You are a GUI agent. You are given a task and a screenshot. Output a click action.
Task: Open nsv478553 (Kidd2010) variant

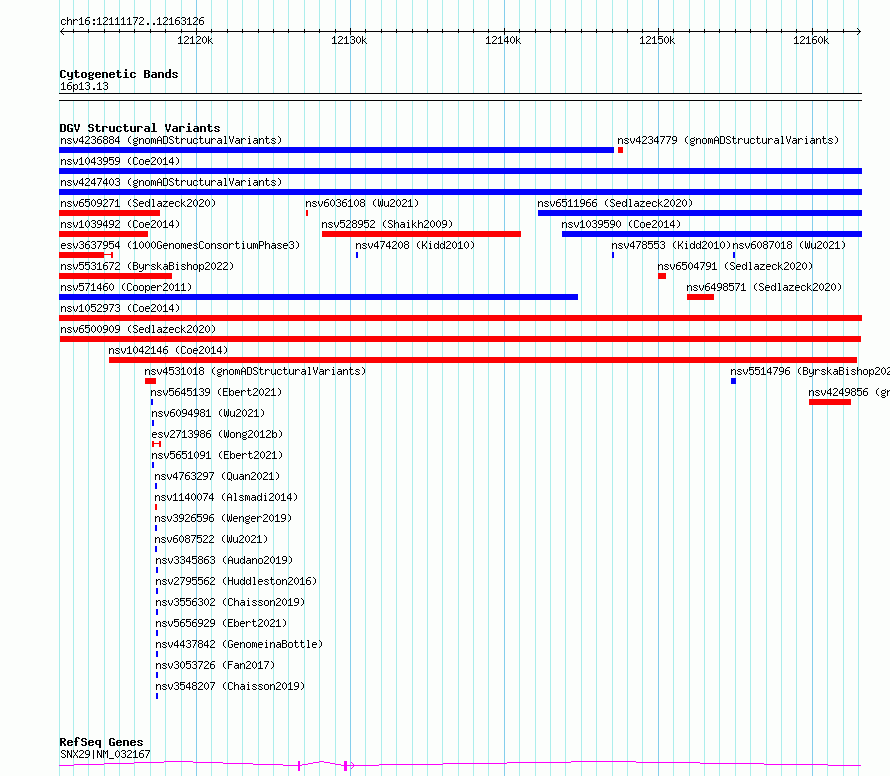671,245
